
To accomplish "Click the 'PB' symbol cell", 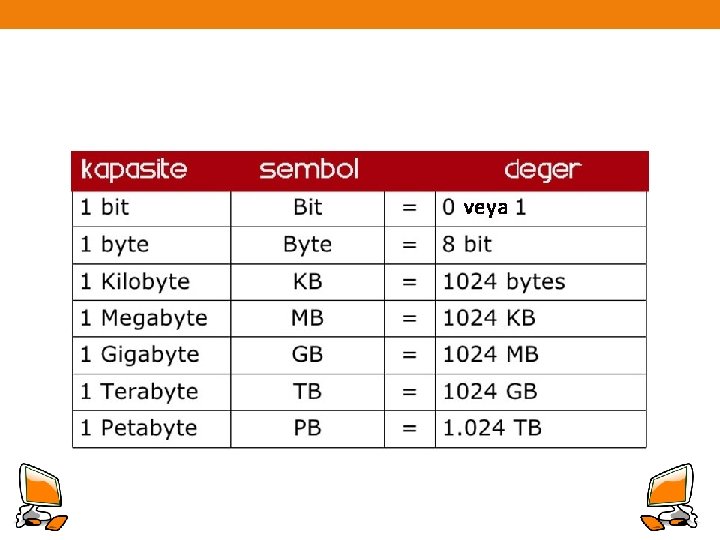I will pyautogui.click(x=308, y=428).
